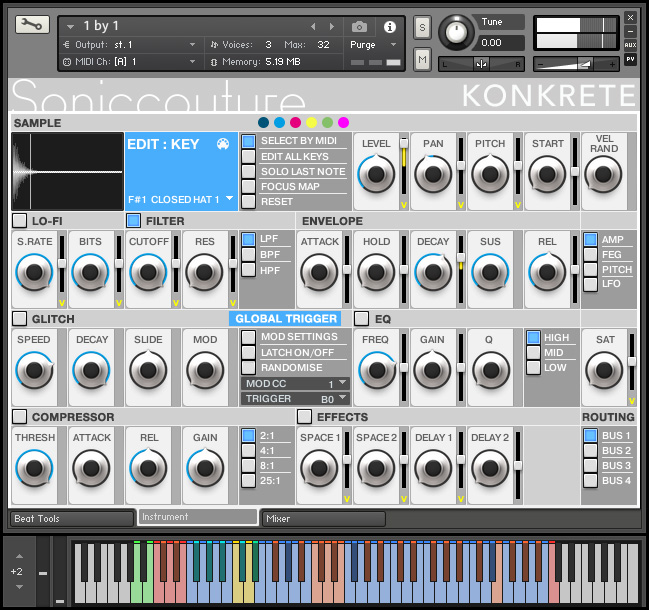Click the pan L/R slider

pos(481,64)
